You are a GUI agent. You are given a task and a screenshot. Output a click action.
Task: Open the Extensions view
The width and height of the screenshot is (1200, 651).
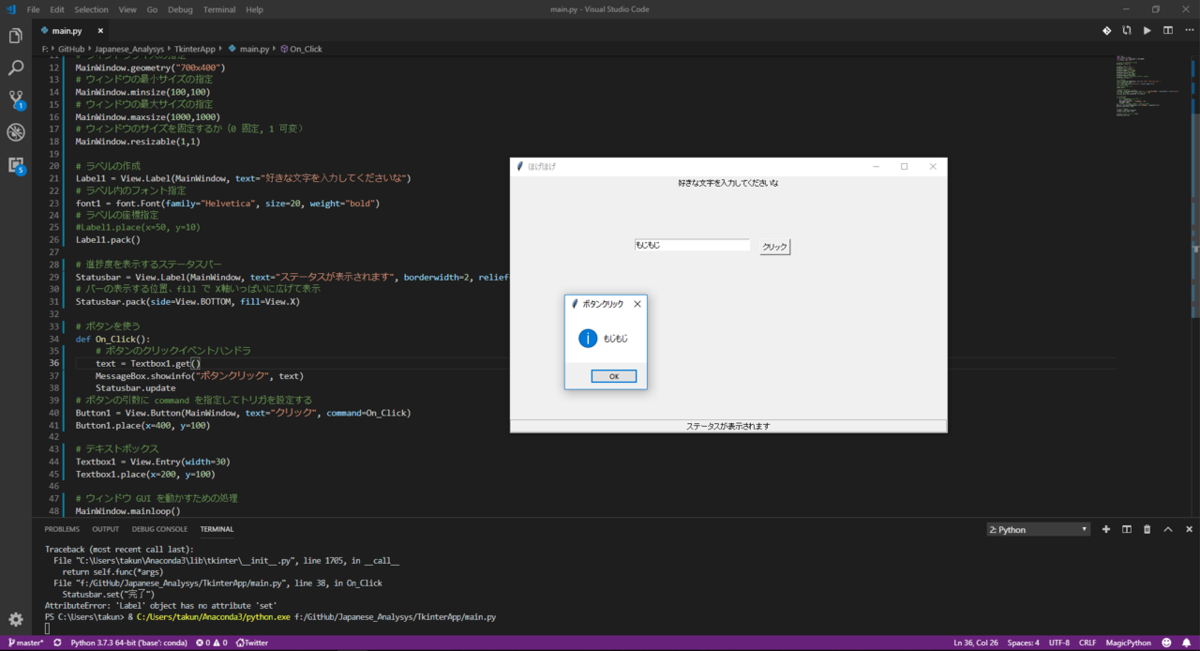pos(16,165)
